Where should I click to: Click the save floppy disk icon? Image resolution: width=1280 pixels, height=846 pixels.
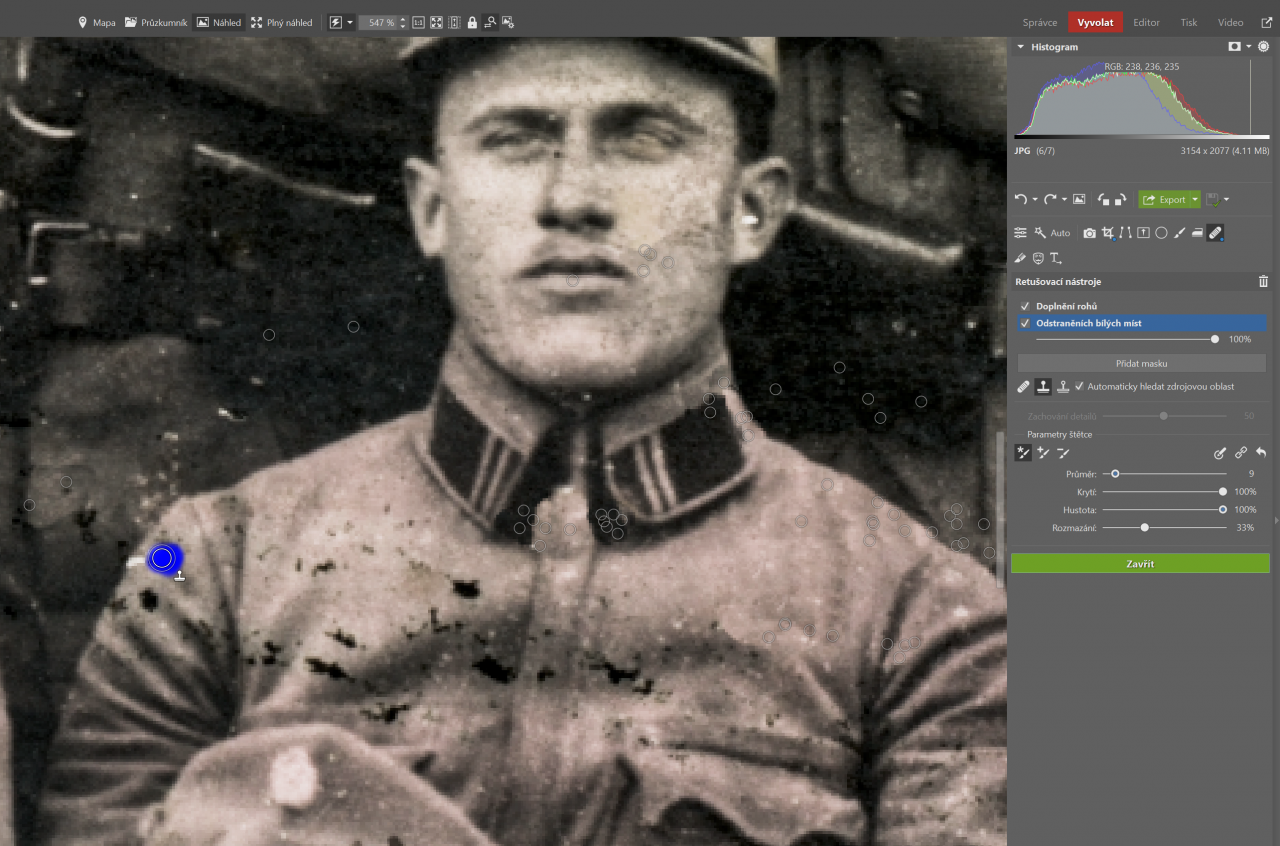pyautogui.click(x=1213, y=200)
